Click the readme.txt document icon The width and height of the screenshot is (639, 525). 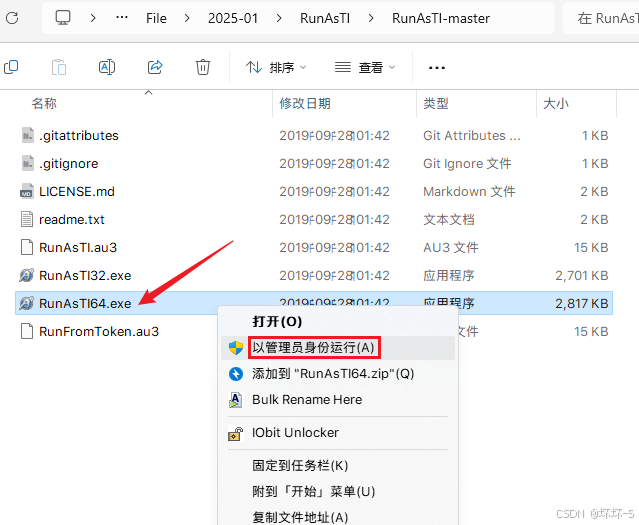pyautogui.click(x=27, y=220)
